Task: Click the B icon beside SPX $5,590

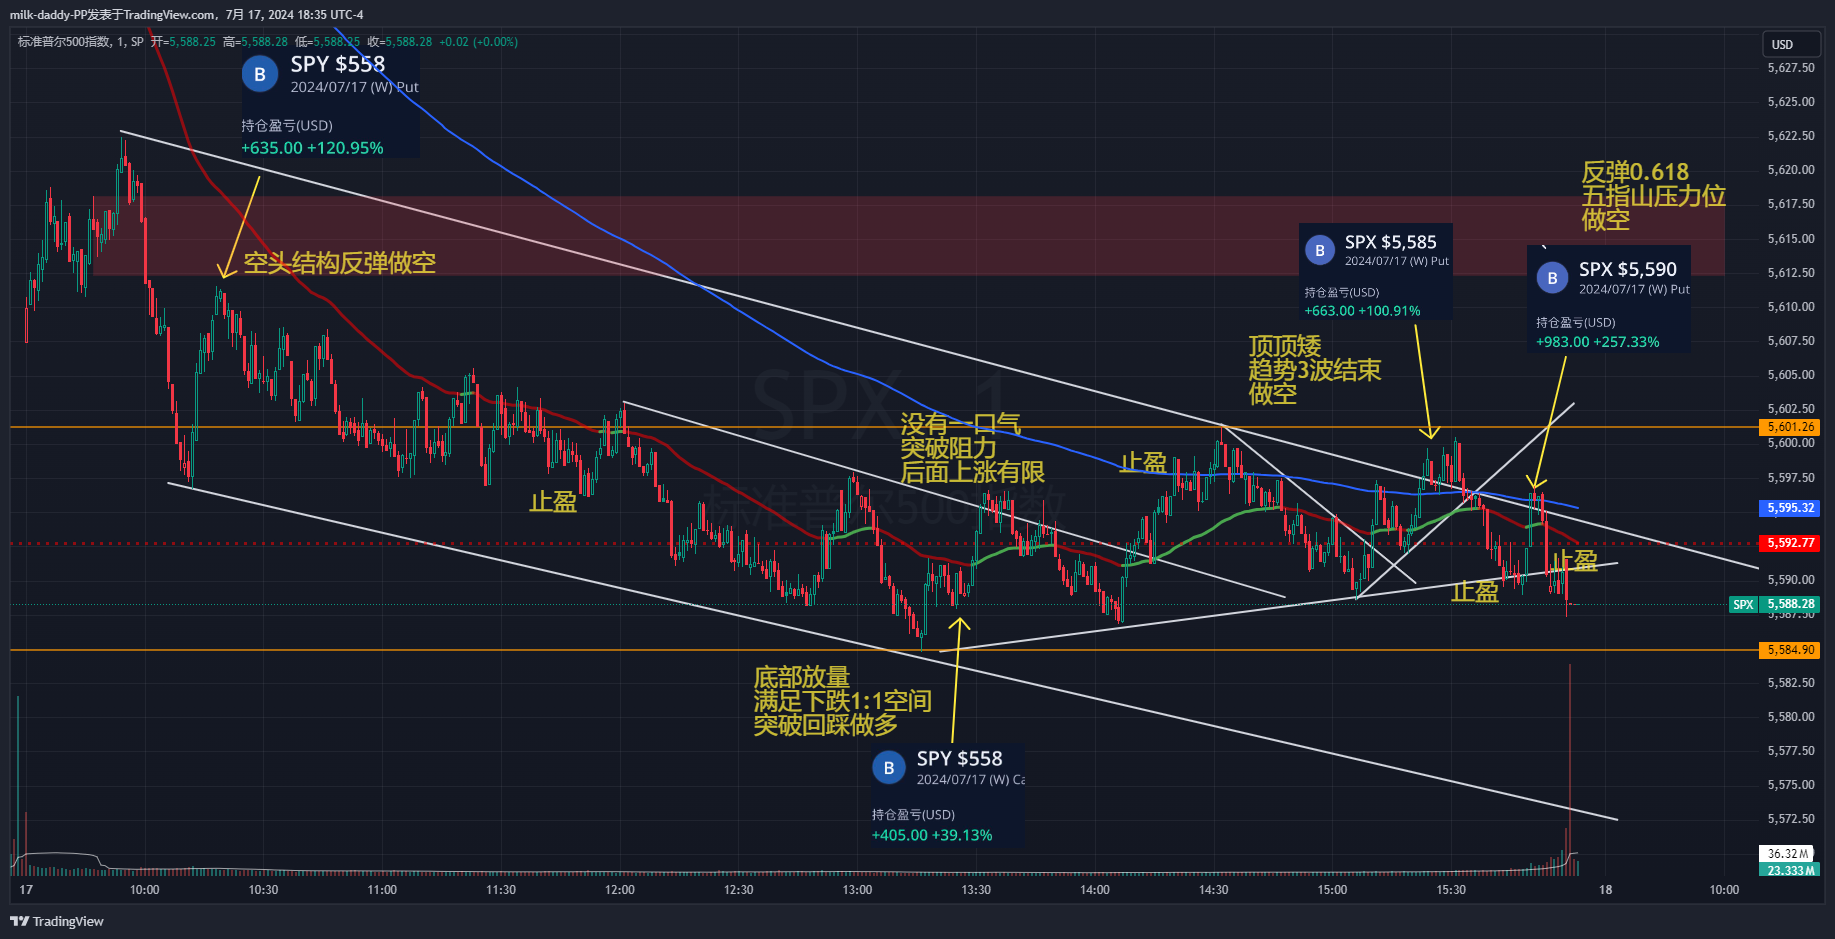Action: (1552, 279)
